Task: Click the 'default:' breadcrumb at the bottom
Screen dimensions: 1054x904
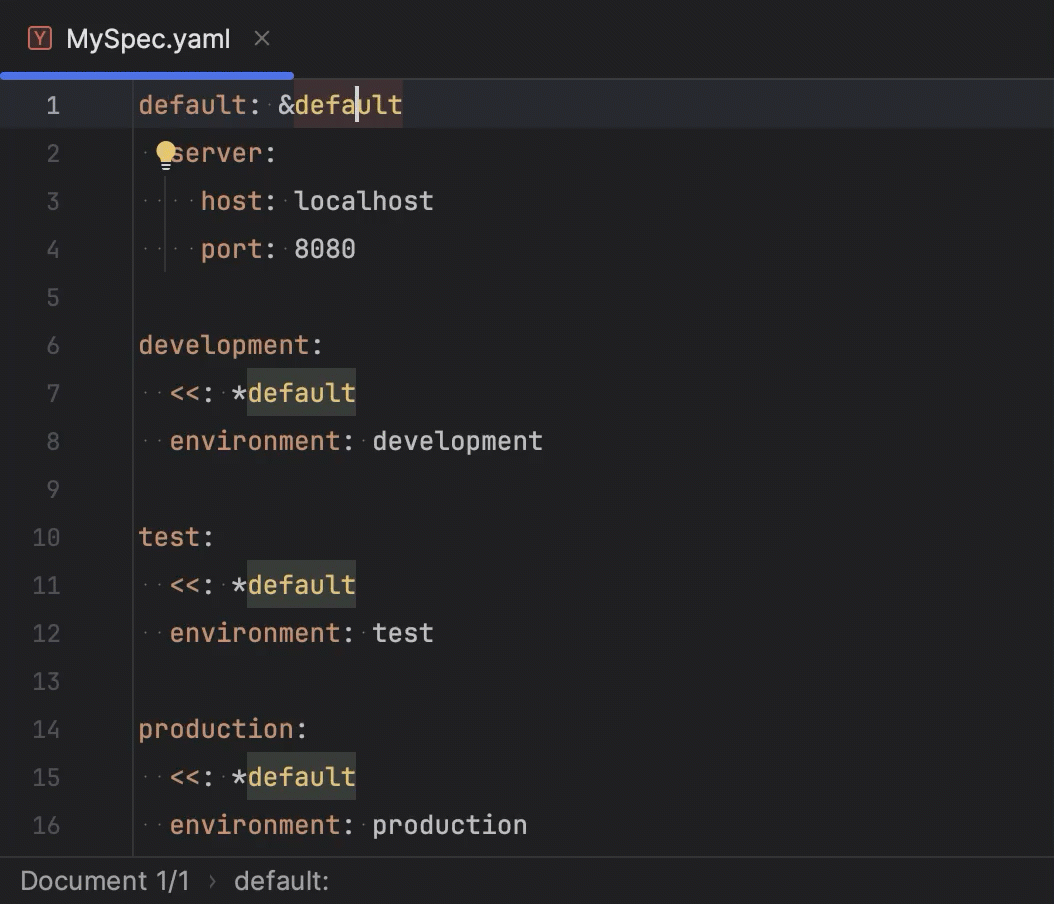Action: 281,880
